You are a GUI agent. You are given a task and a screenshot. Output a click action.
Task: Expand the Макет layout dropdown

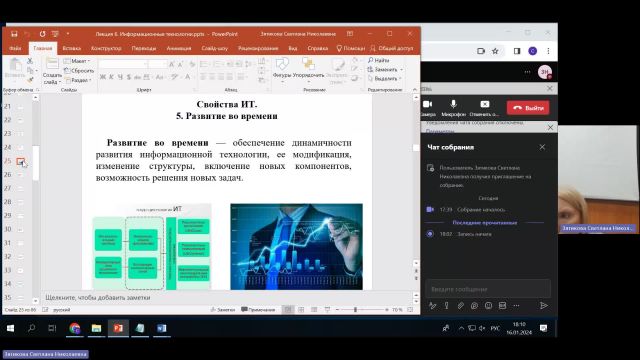click(x=77, y=61)
